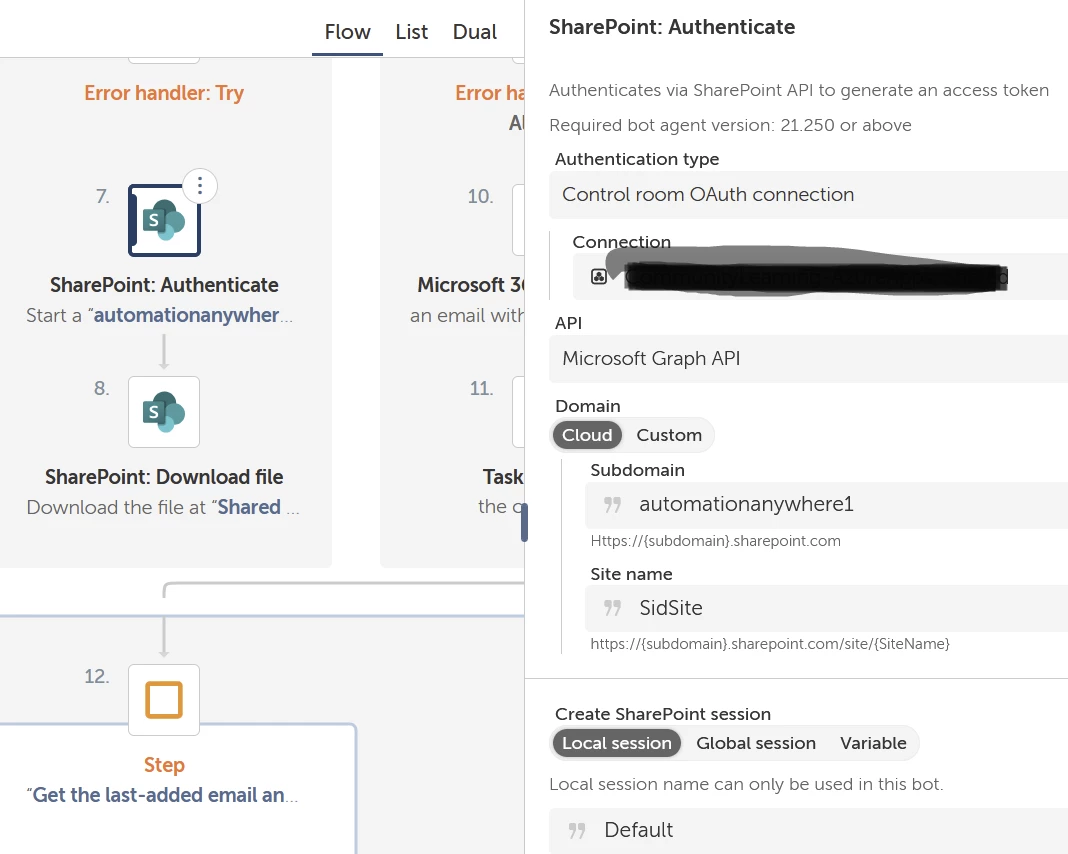Click the Default session name field
Image resolution: width=1068 pixels, height=854 pixels.
(808, 831)
